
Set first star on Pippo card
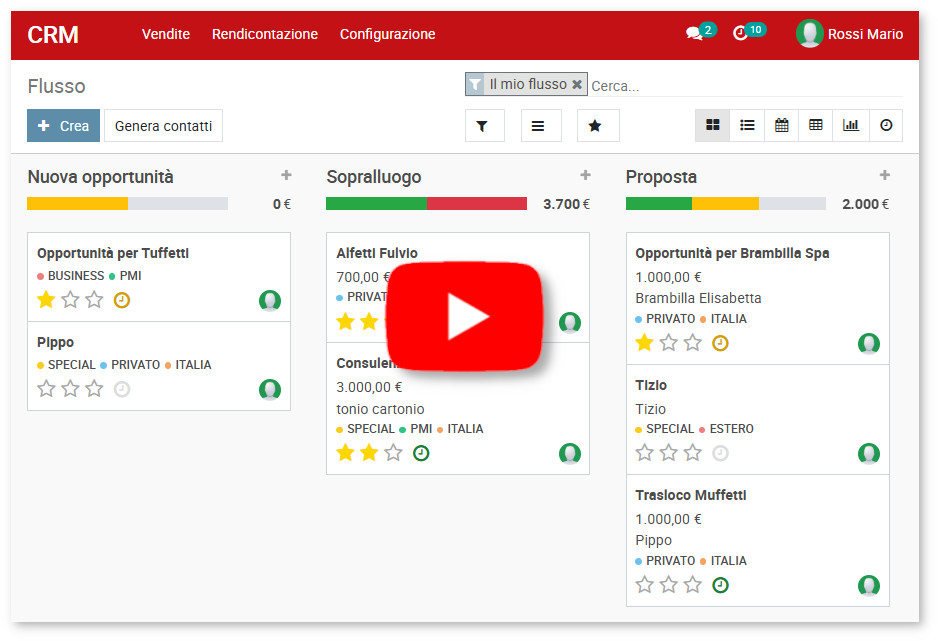click(x=46, y=389)
